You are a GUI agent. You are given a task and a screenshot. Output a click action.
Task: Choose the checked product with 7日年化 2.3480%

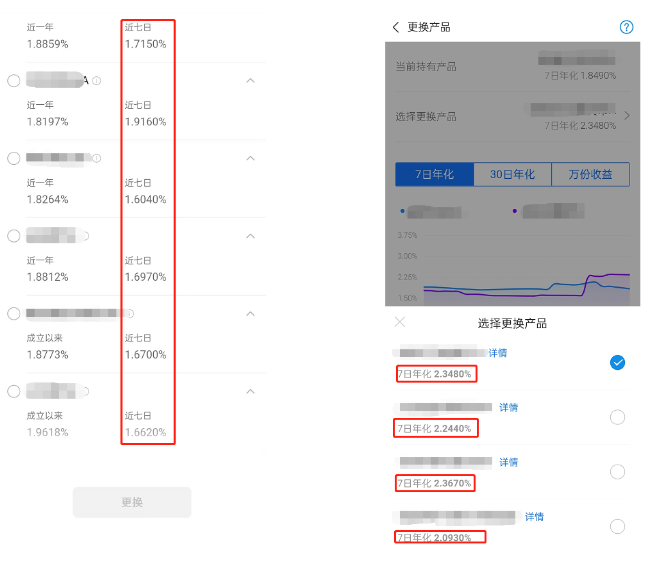coord(617,362)
